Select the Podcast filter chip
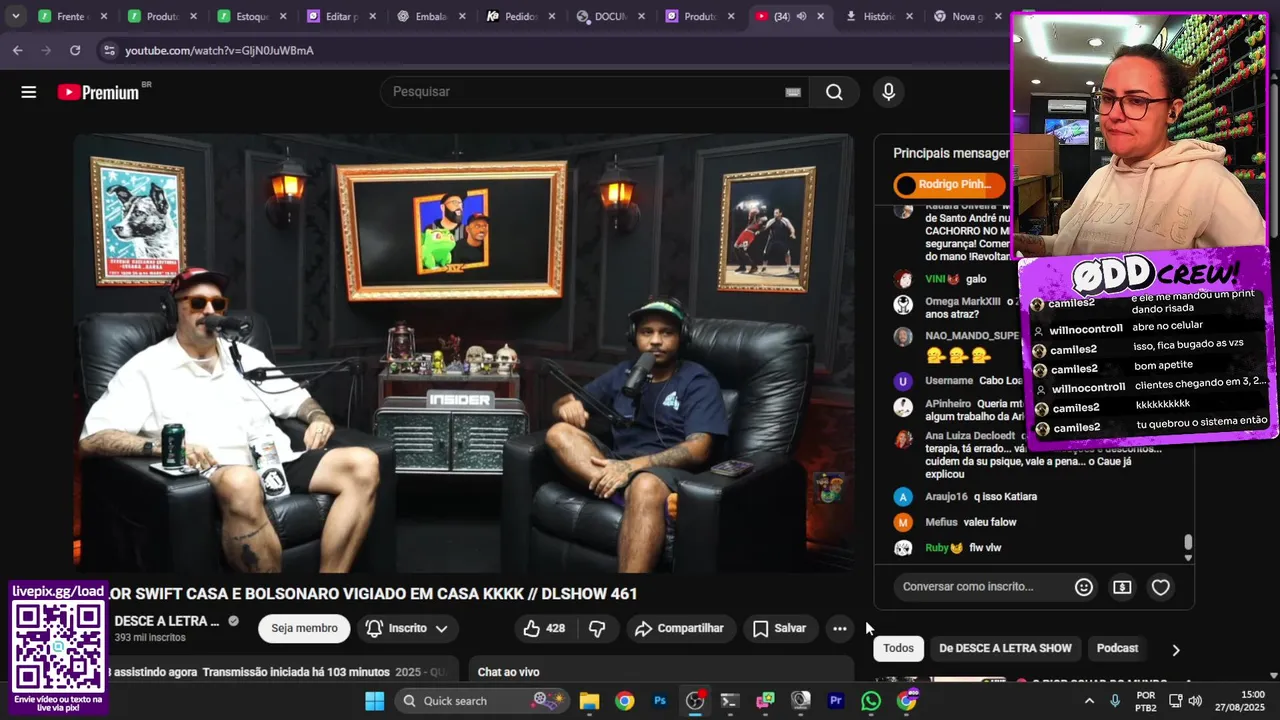The height and width of the screenshot is (720, 1280). (x=1117, y=648)
